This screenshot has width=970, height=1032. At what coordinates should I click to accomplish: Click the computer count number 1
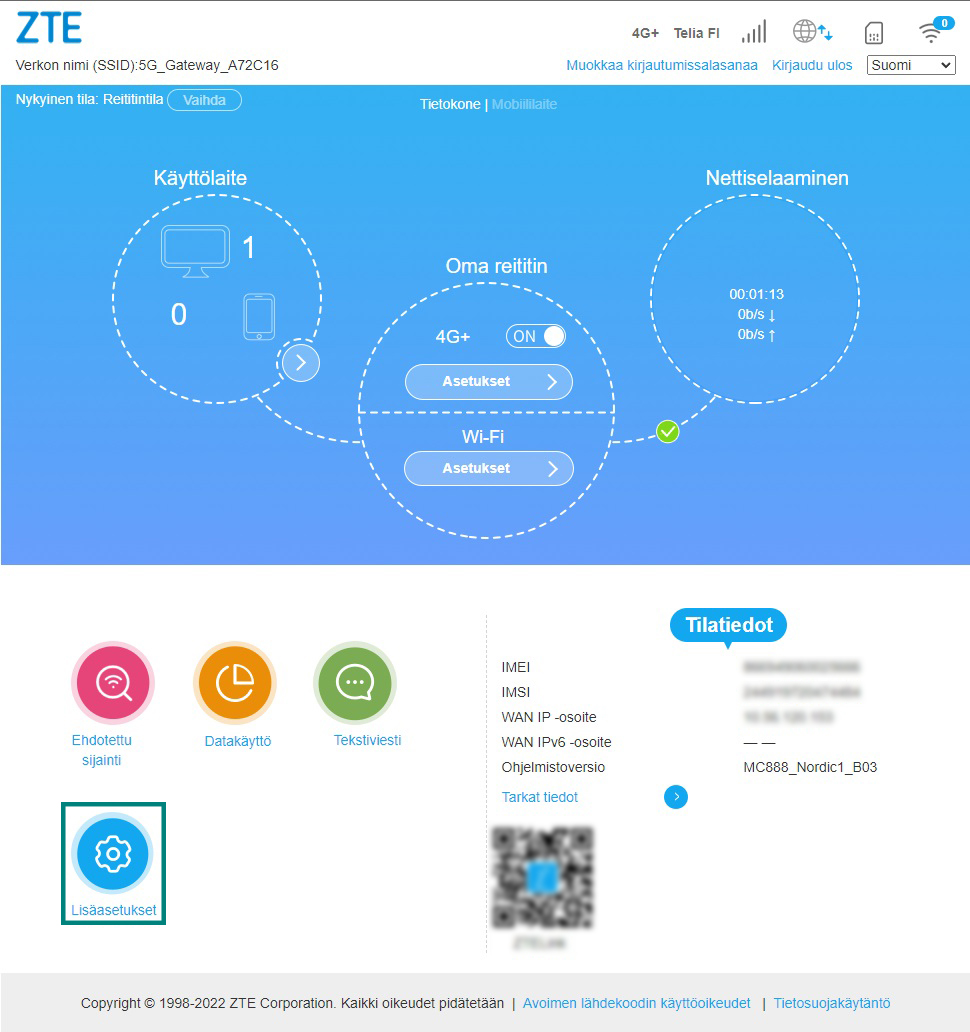249,248
